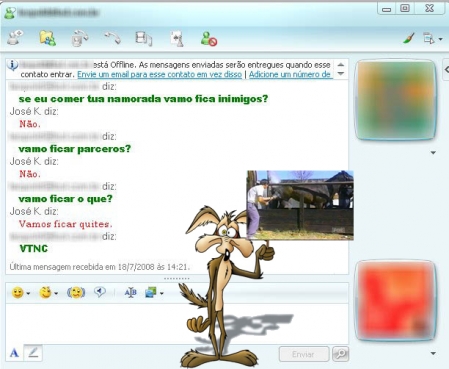
Task: Expand options under contact's display picture
Action: (433, 153)
